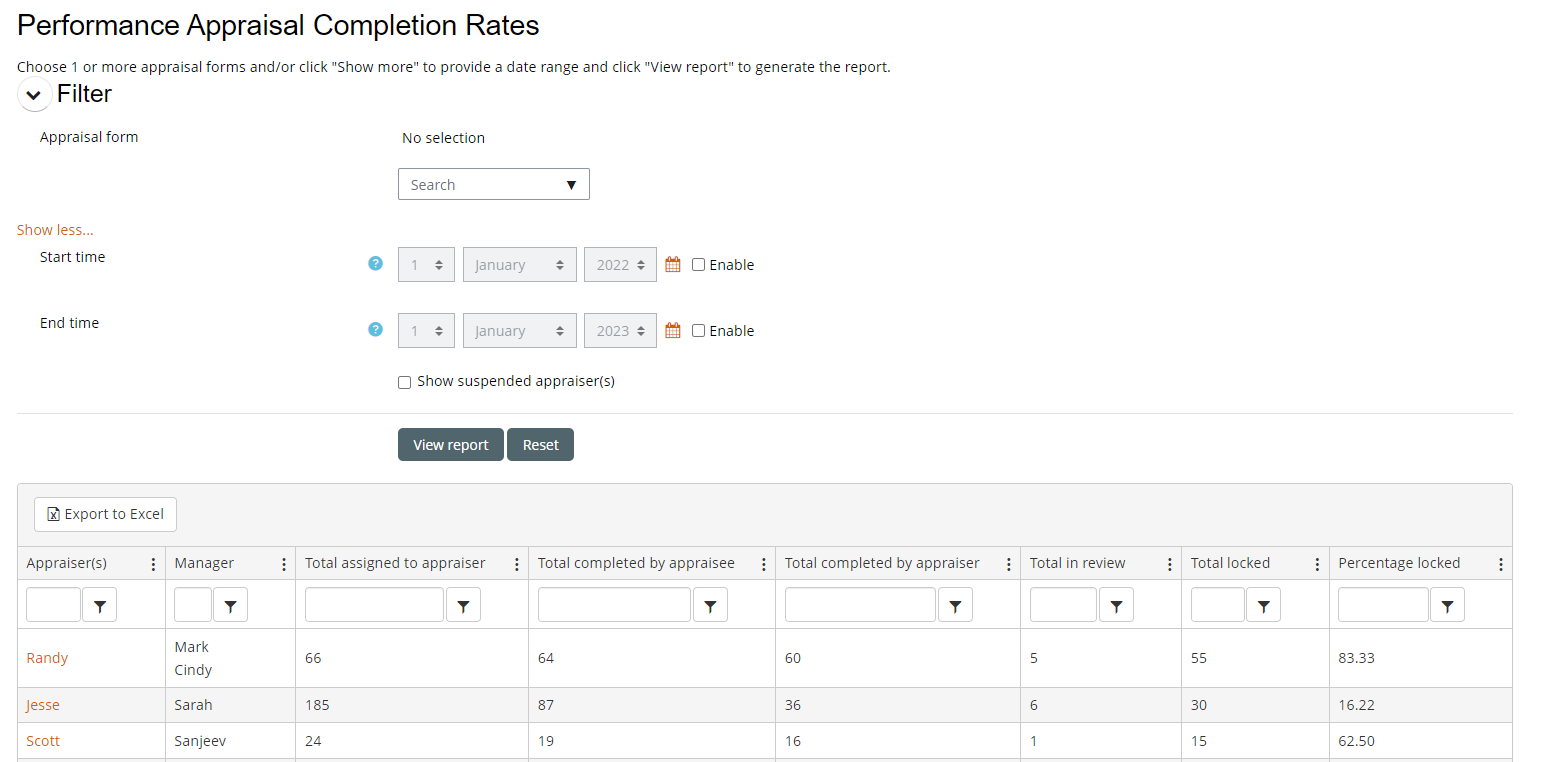Open the Appraisal form search dropdown
The width and height of the screenshot is (1544, 762).
point(493,185)
